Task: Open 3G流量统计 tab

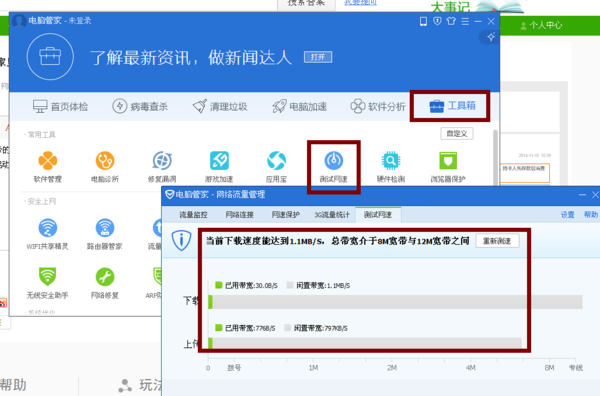Action: click(332, 215)
